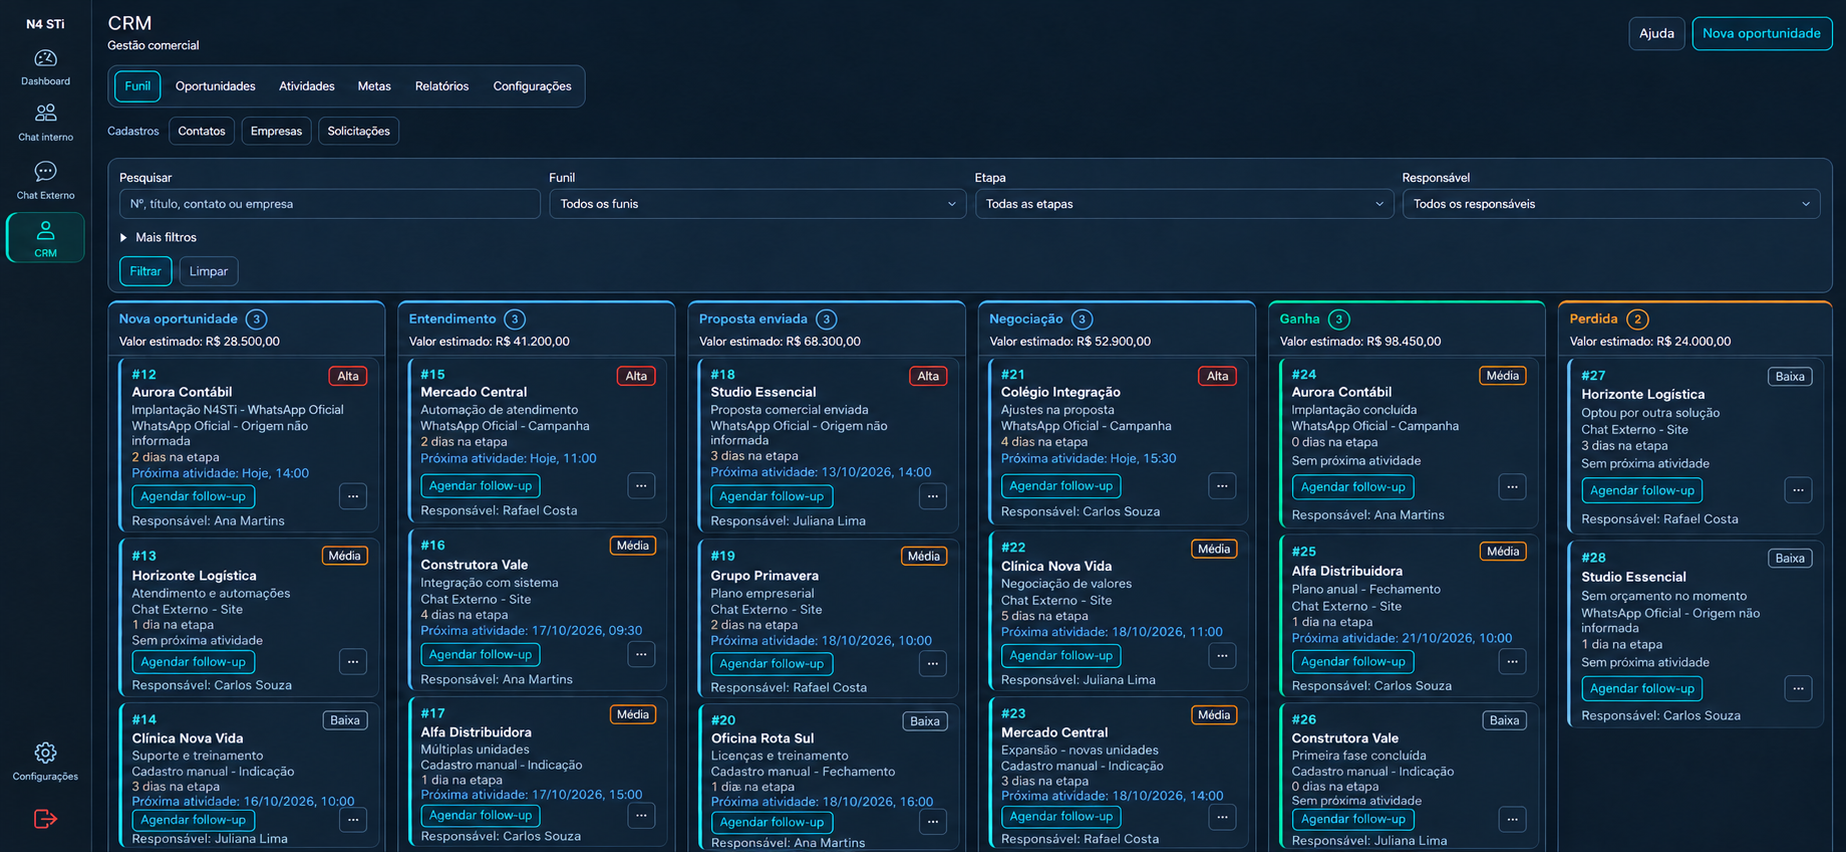Switch to the Oportunidades tab
This screenshot has width=1846, height=852.
[215, 86]
